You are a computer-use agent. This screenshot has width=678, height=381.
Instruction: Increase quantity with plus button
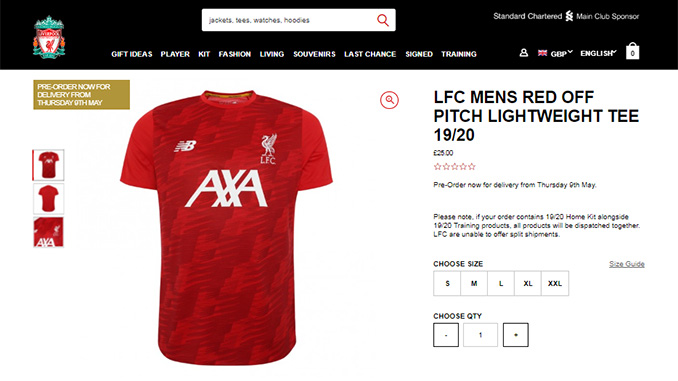[515, 335]
